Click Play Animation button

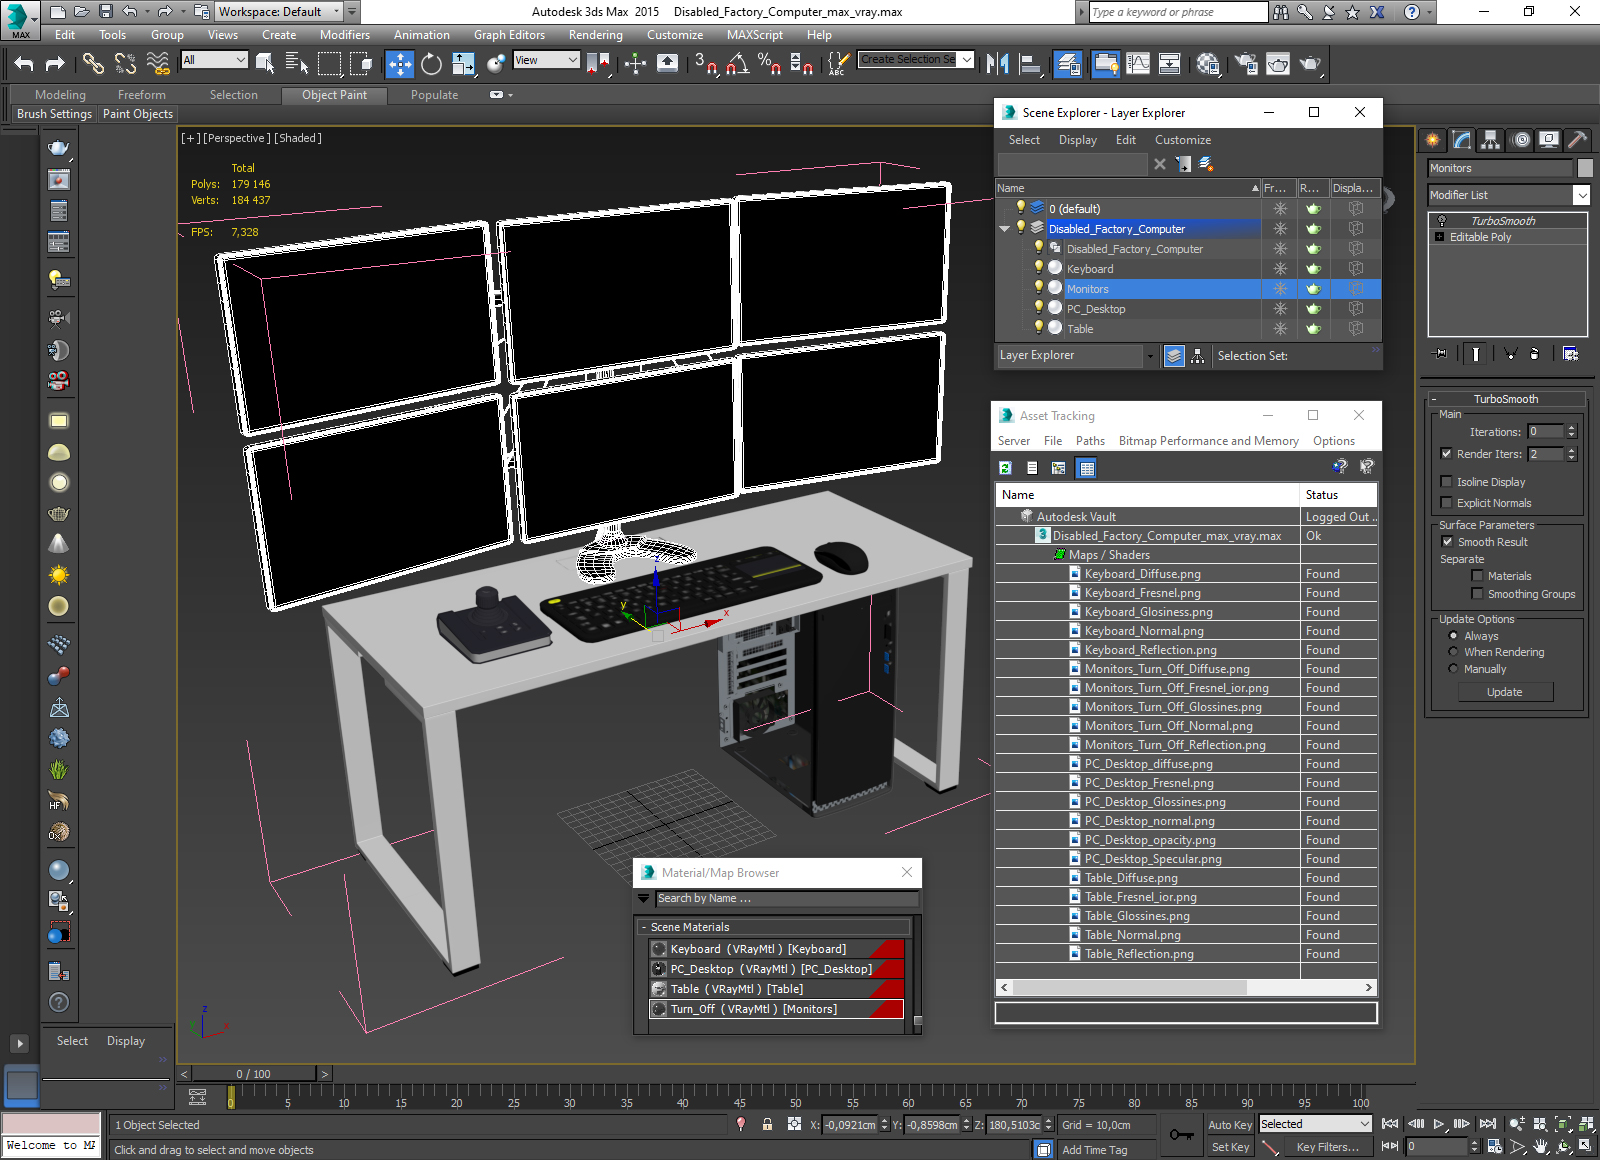[x=1439, y=1124]
